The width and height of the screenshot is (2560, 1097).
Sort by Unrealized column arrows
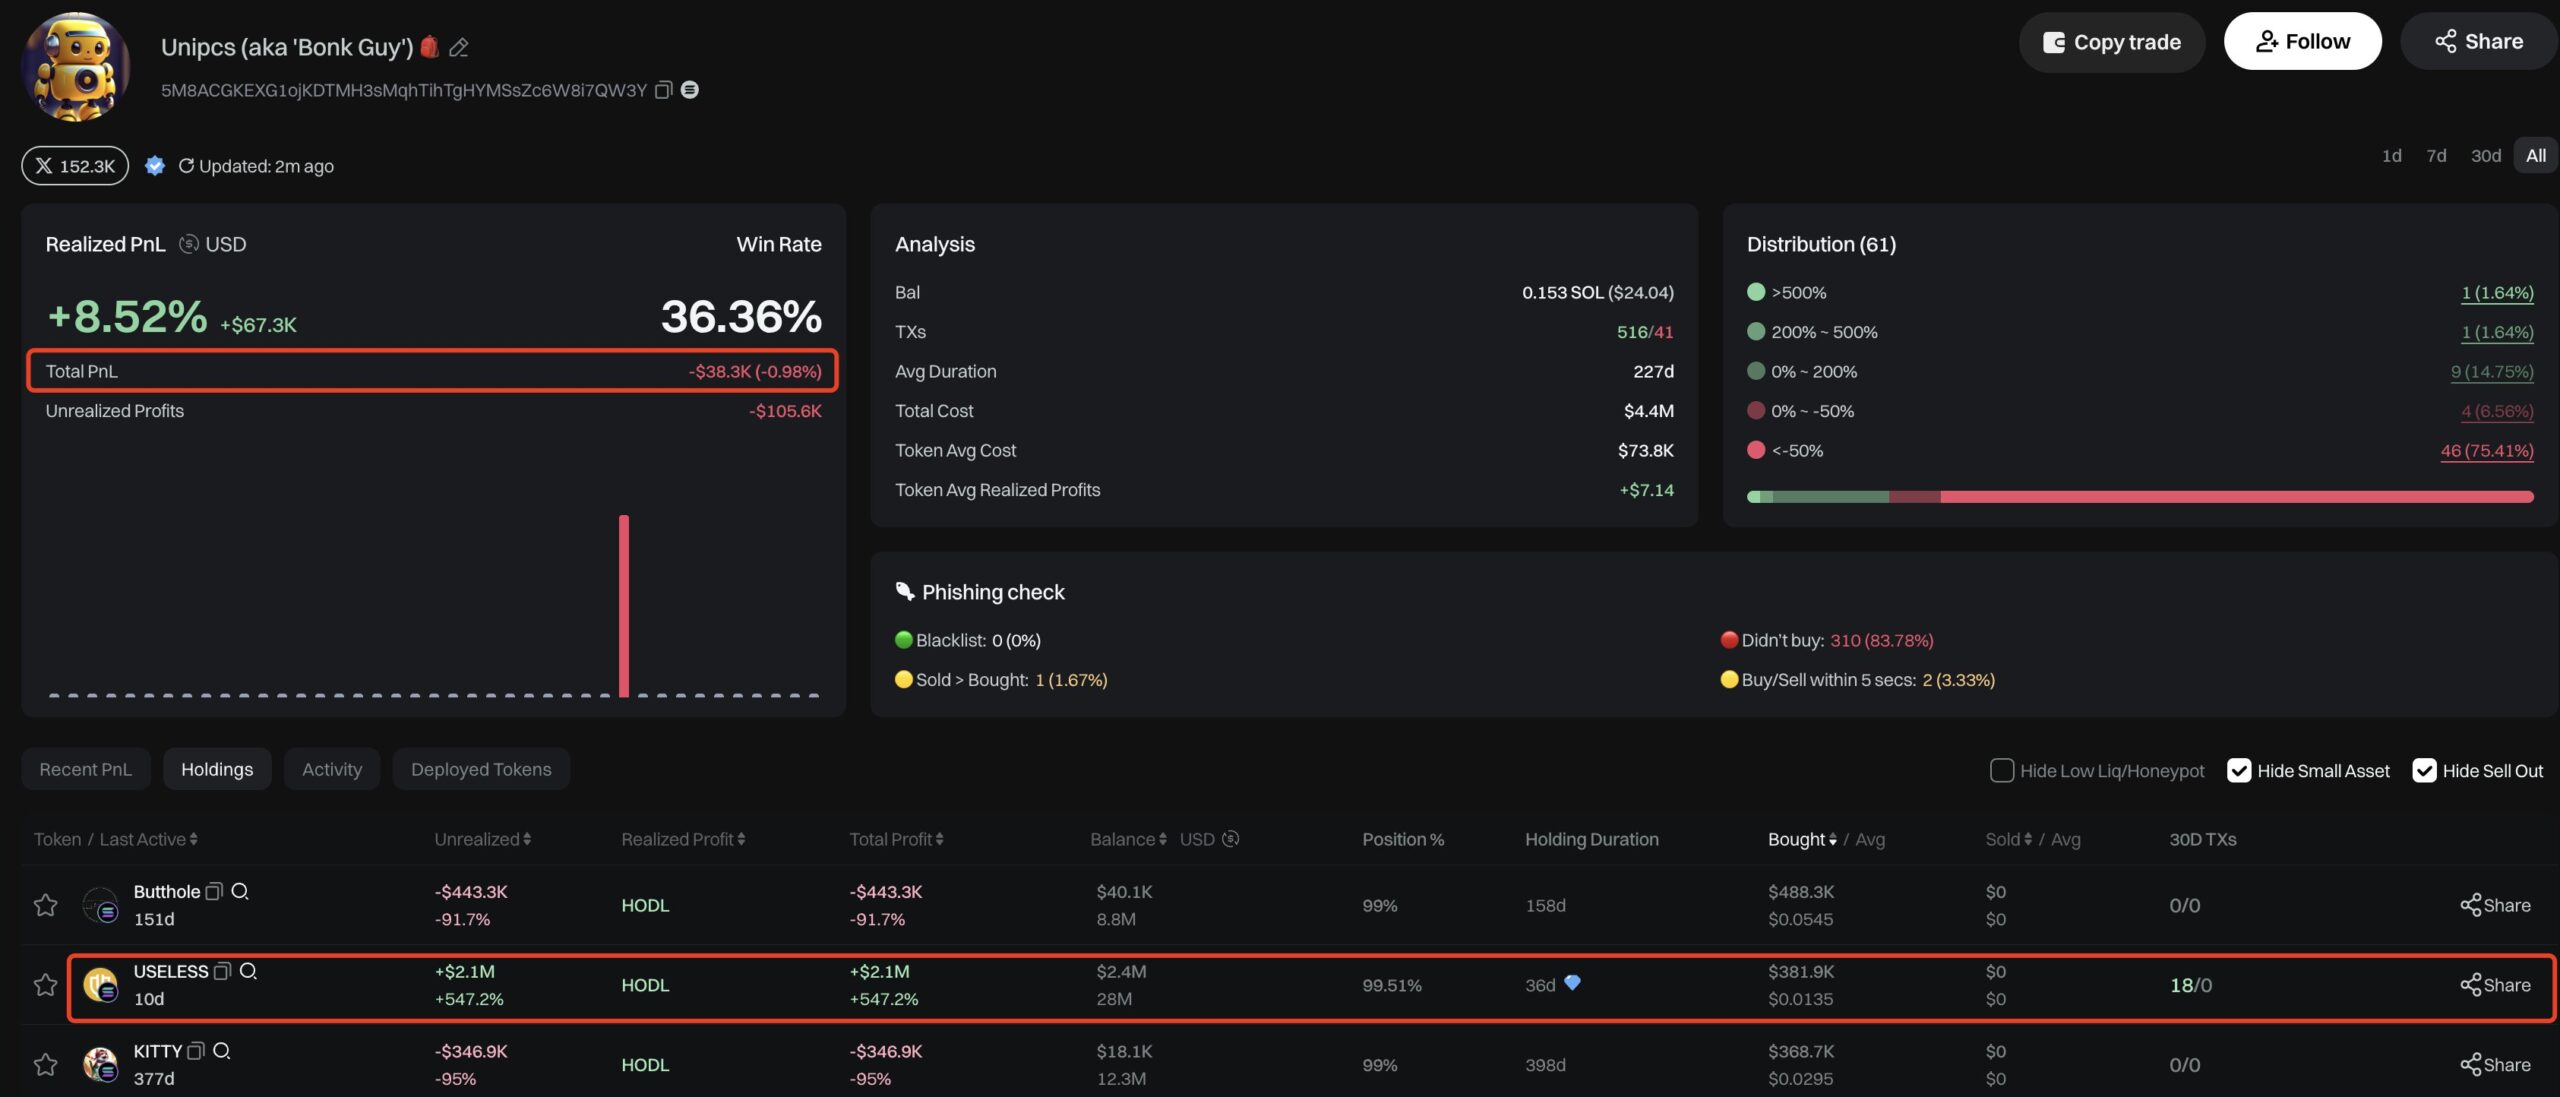[527, 839]
